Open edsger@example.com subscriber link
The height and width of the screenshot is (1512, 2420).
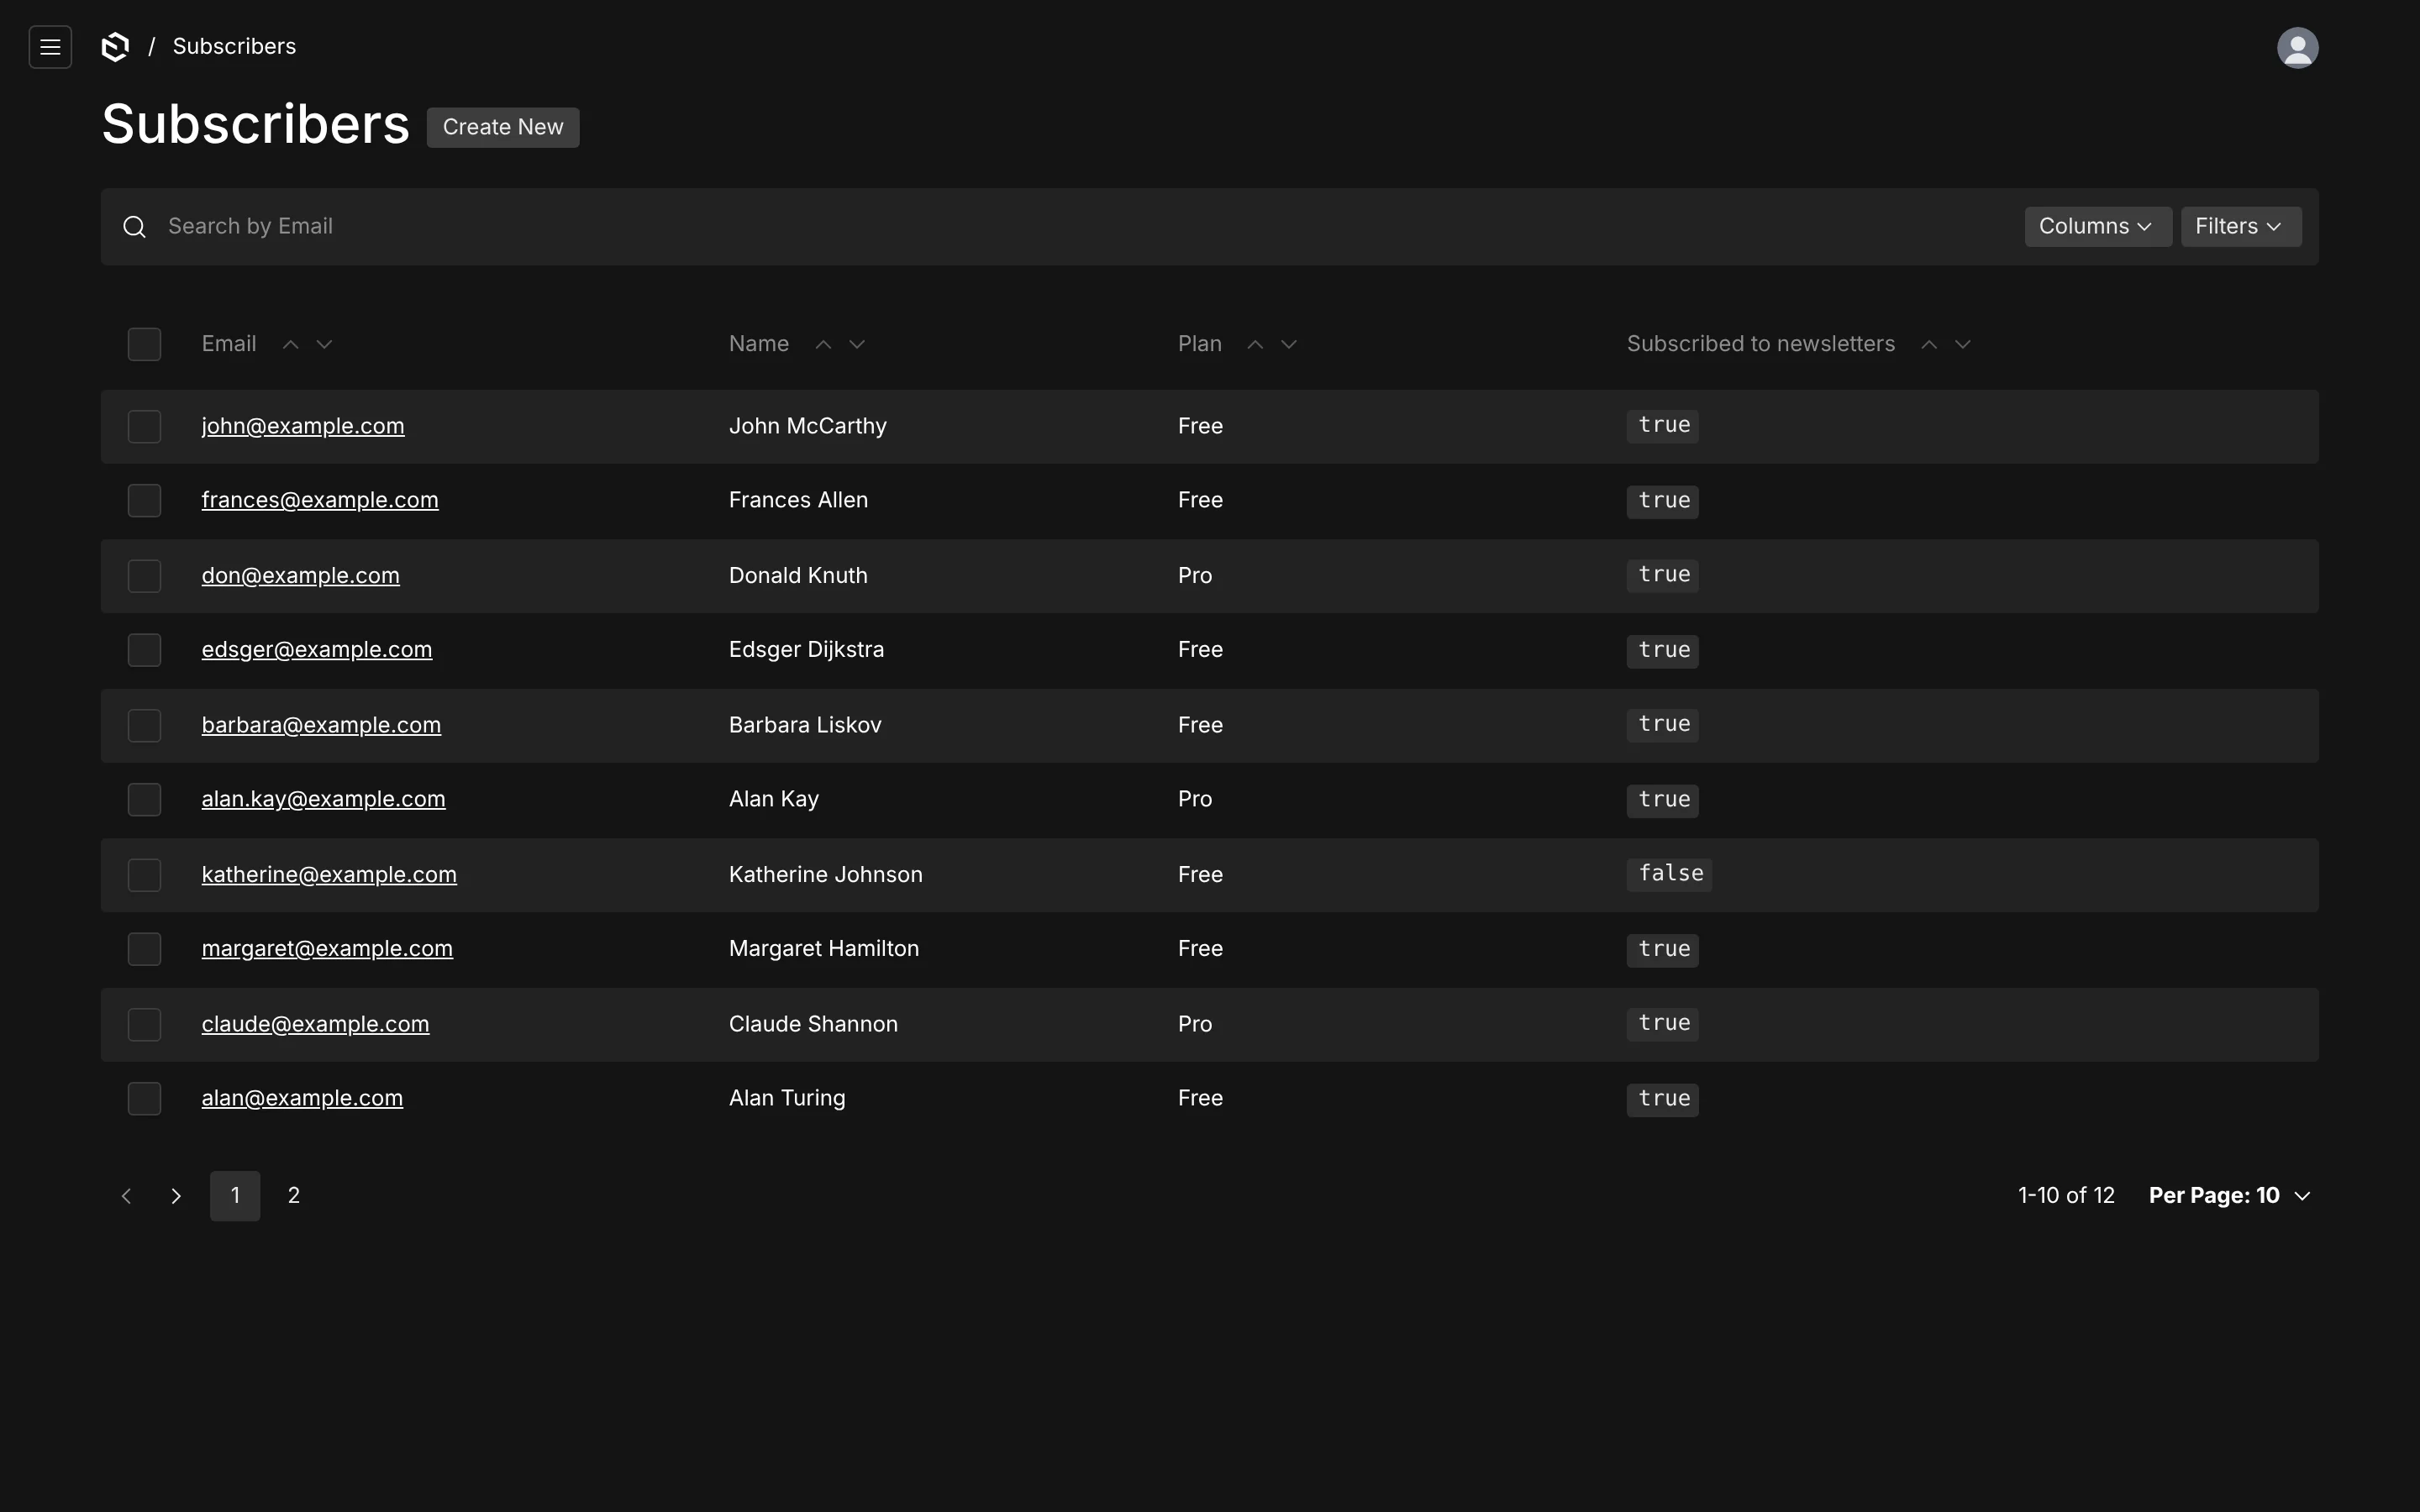317,650
